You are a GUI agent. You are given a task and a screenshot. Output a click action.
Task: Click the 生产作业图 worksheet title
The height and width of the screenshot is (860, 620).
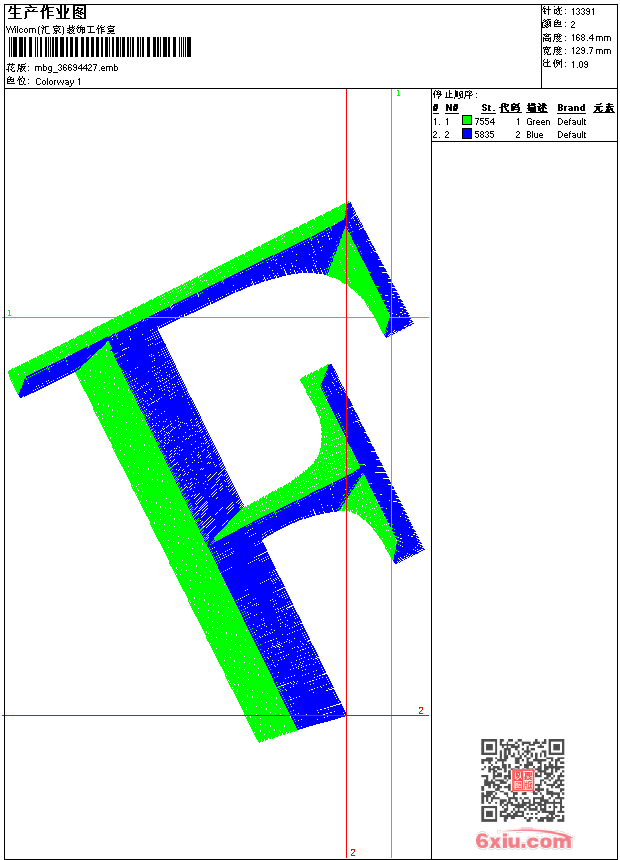click(47, 12)
